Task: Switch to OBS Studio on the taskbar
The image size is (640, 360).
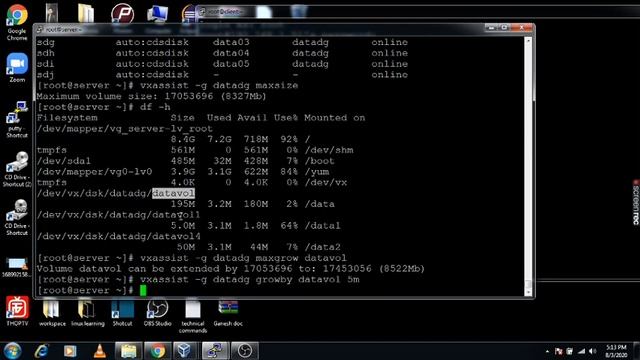Action: click(244, 351)
